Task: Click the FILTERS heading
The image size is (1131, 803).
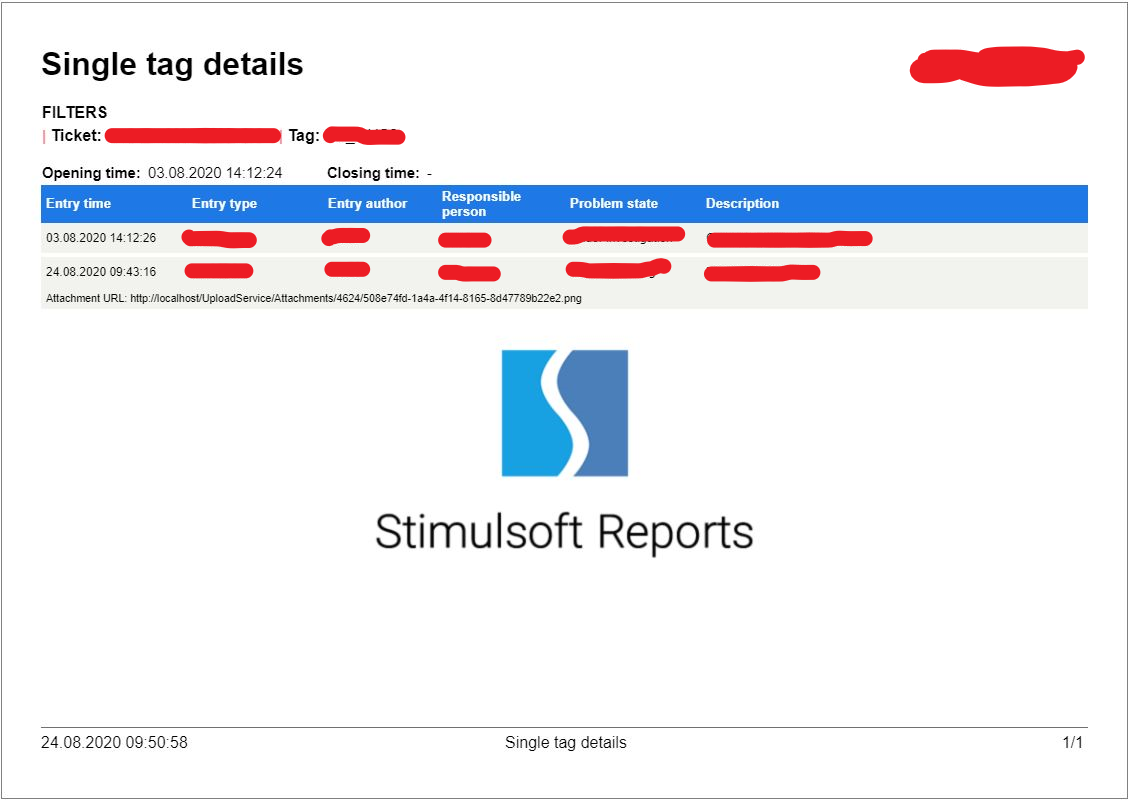Action: pos(74,113)
